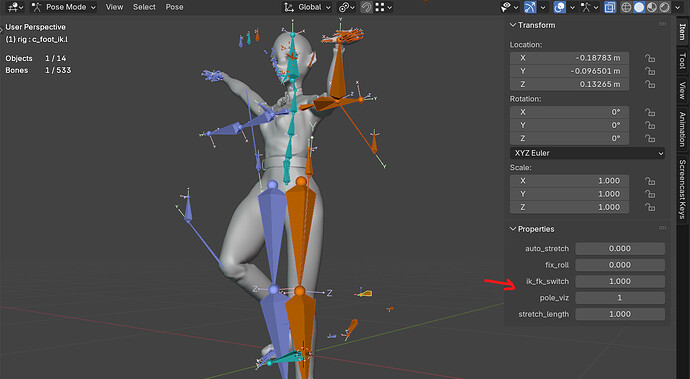Toggle Show Overlays button
690x379 pixels.
click(x=559, y=7)
